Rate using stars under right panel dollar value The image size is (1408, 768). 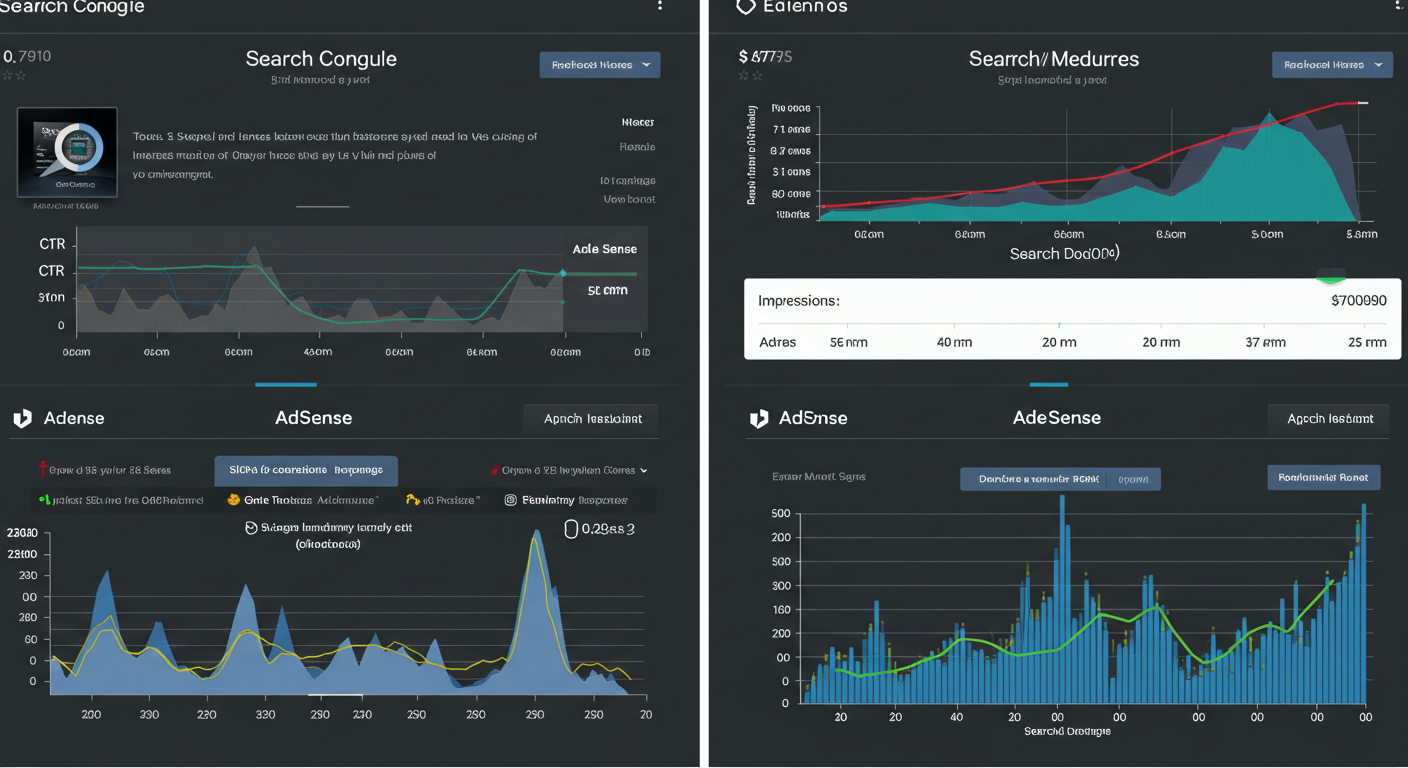750,75
